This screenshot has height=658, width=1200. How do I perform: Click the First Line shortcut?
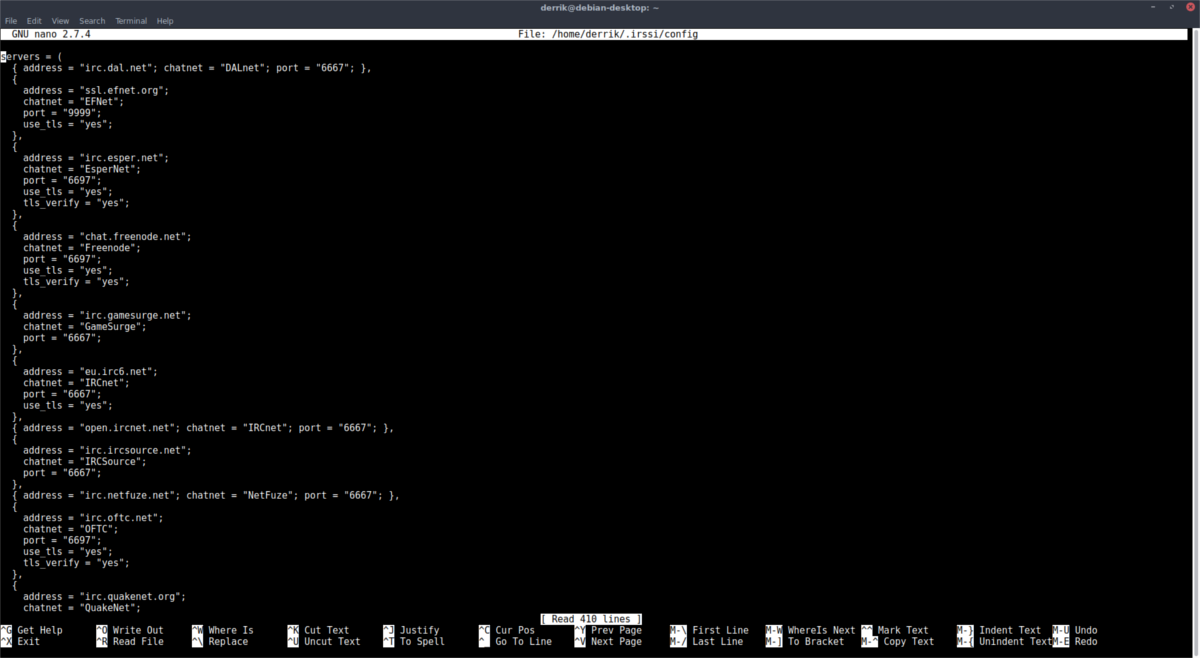click(x=709, y=630)
